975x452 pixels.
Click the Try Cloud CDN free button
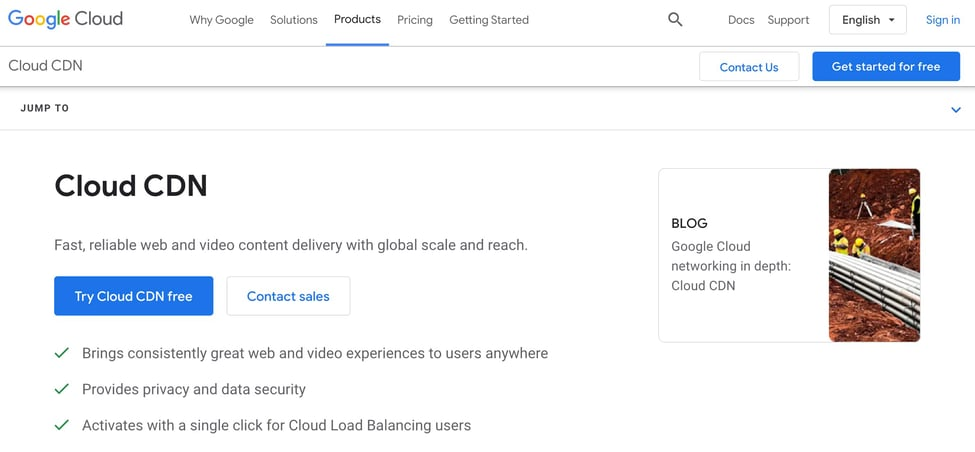click(134, 296)
